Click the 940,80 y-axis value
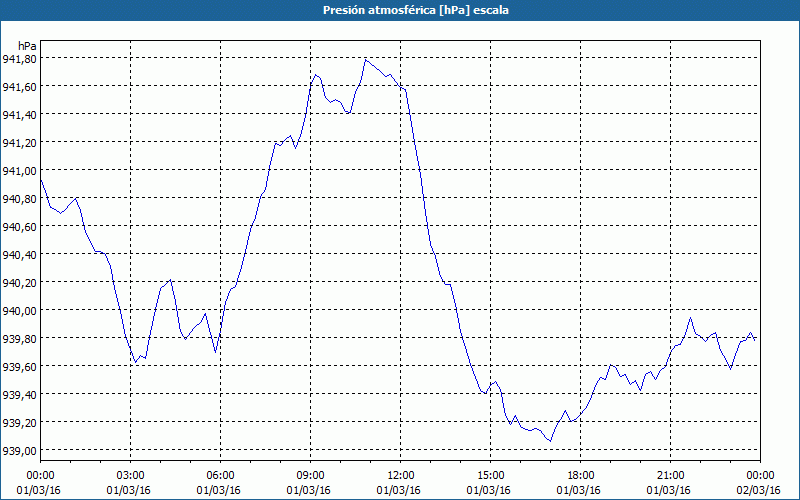Screen dimensions: 800x500 (20, 199)
